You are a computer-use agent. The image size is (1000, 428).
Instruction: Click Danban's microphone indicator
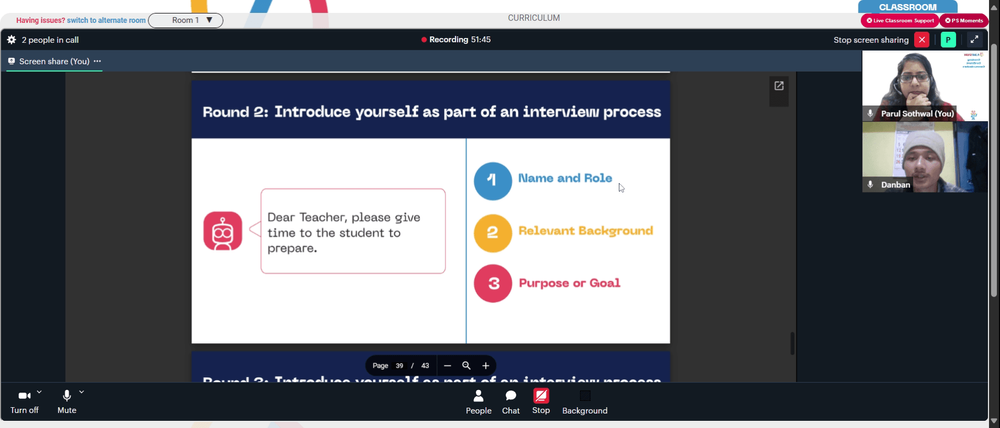(871, 184)
